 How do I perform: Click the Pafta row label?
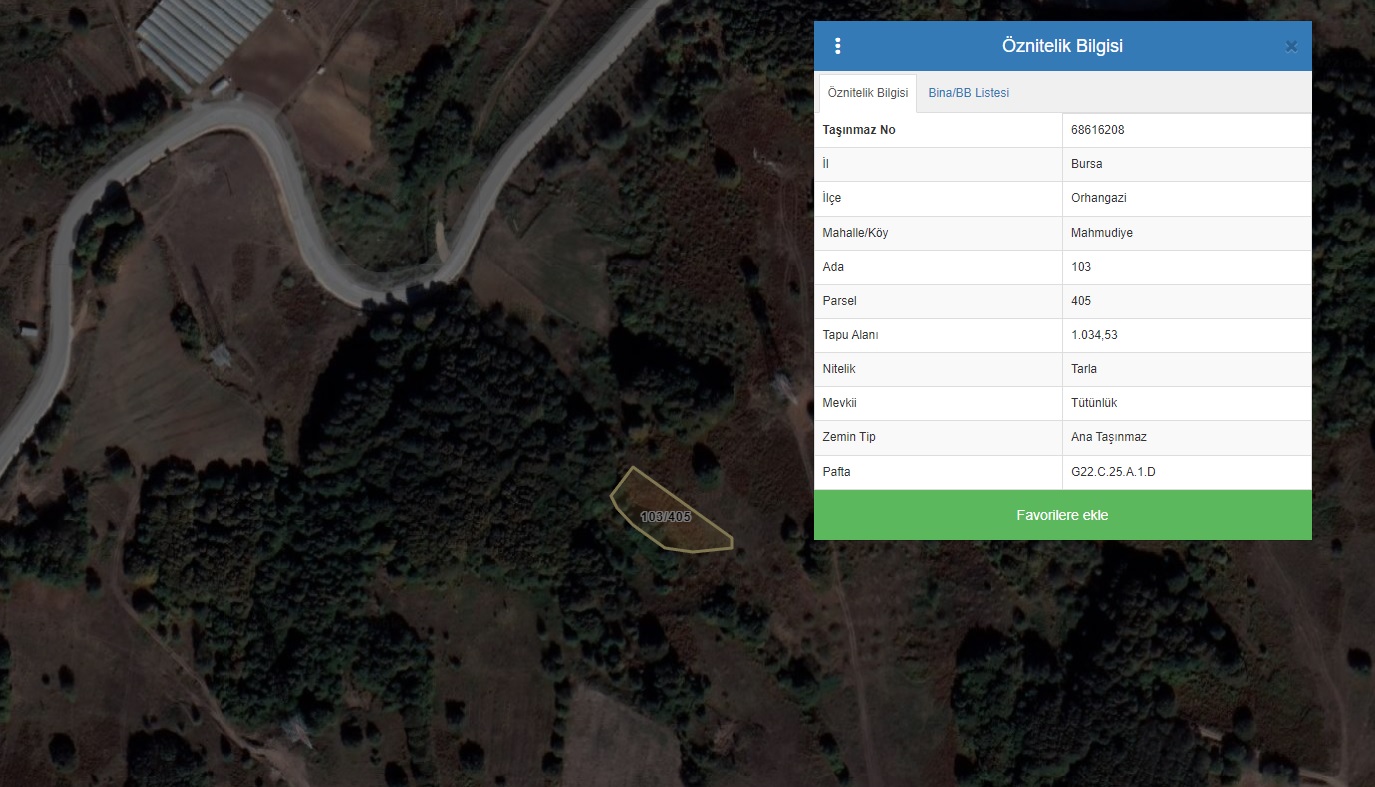(x=836, y=472)
